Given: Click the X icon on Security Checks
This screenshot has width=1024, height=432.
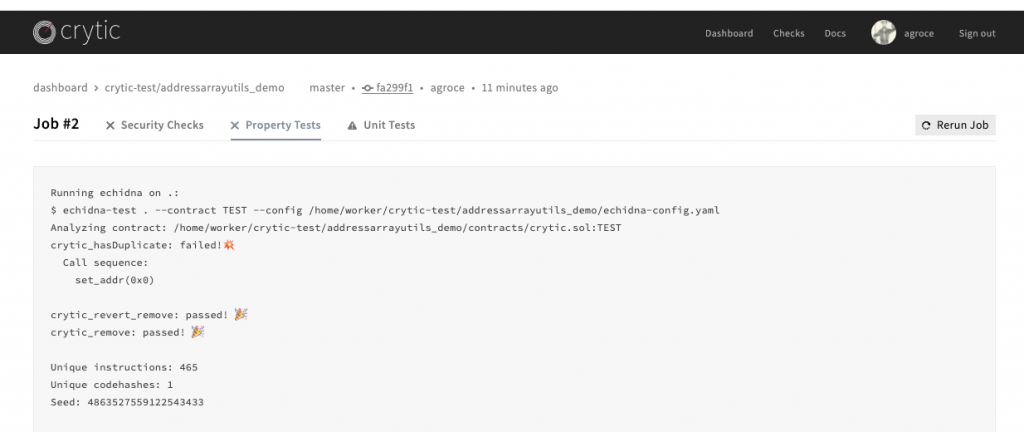Looking at the screenshot, I should click(110, 126).
